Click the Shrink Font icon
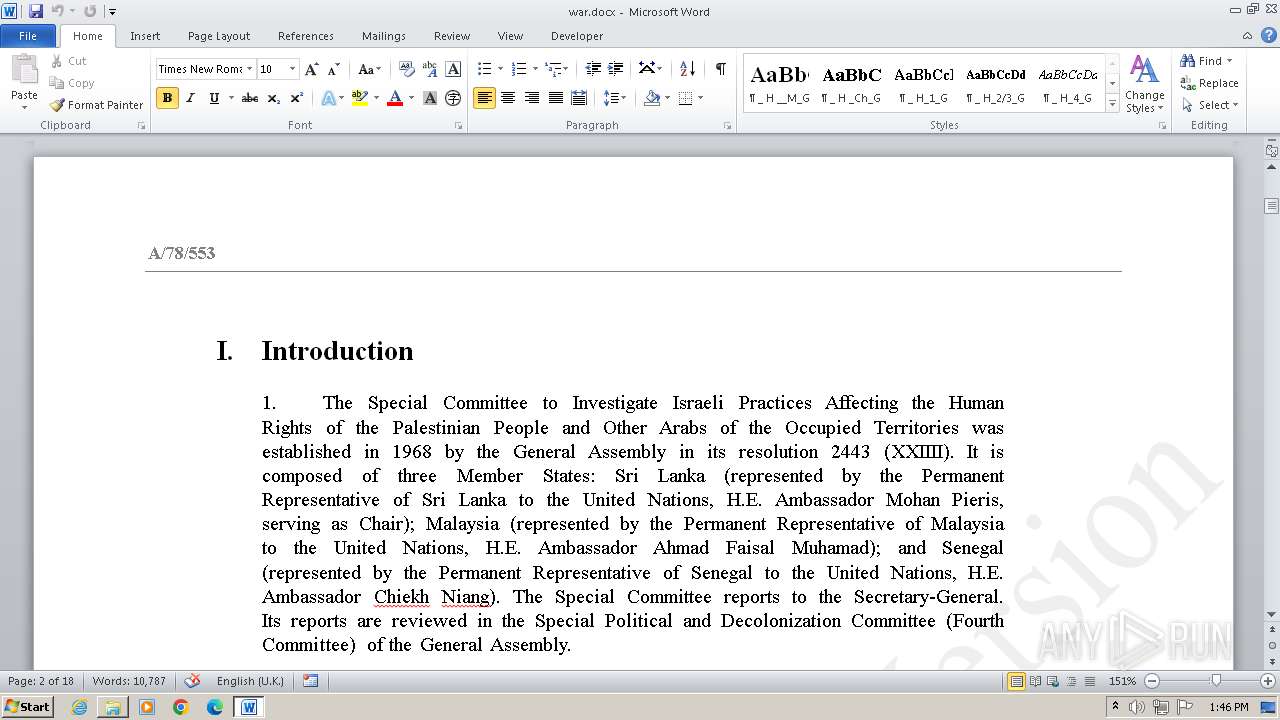Image resolution: width=1280 pixels, height=720 pixels. (334, 69)
